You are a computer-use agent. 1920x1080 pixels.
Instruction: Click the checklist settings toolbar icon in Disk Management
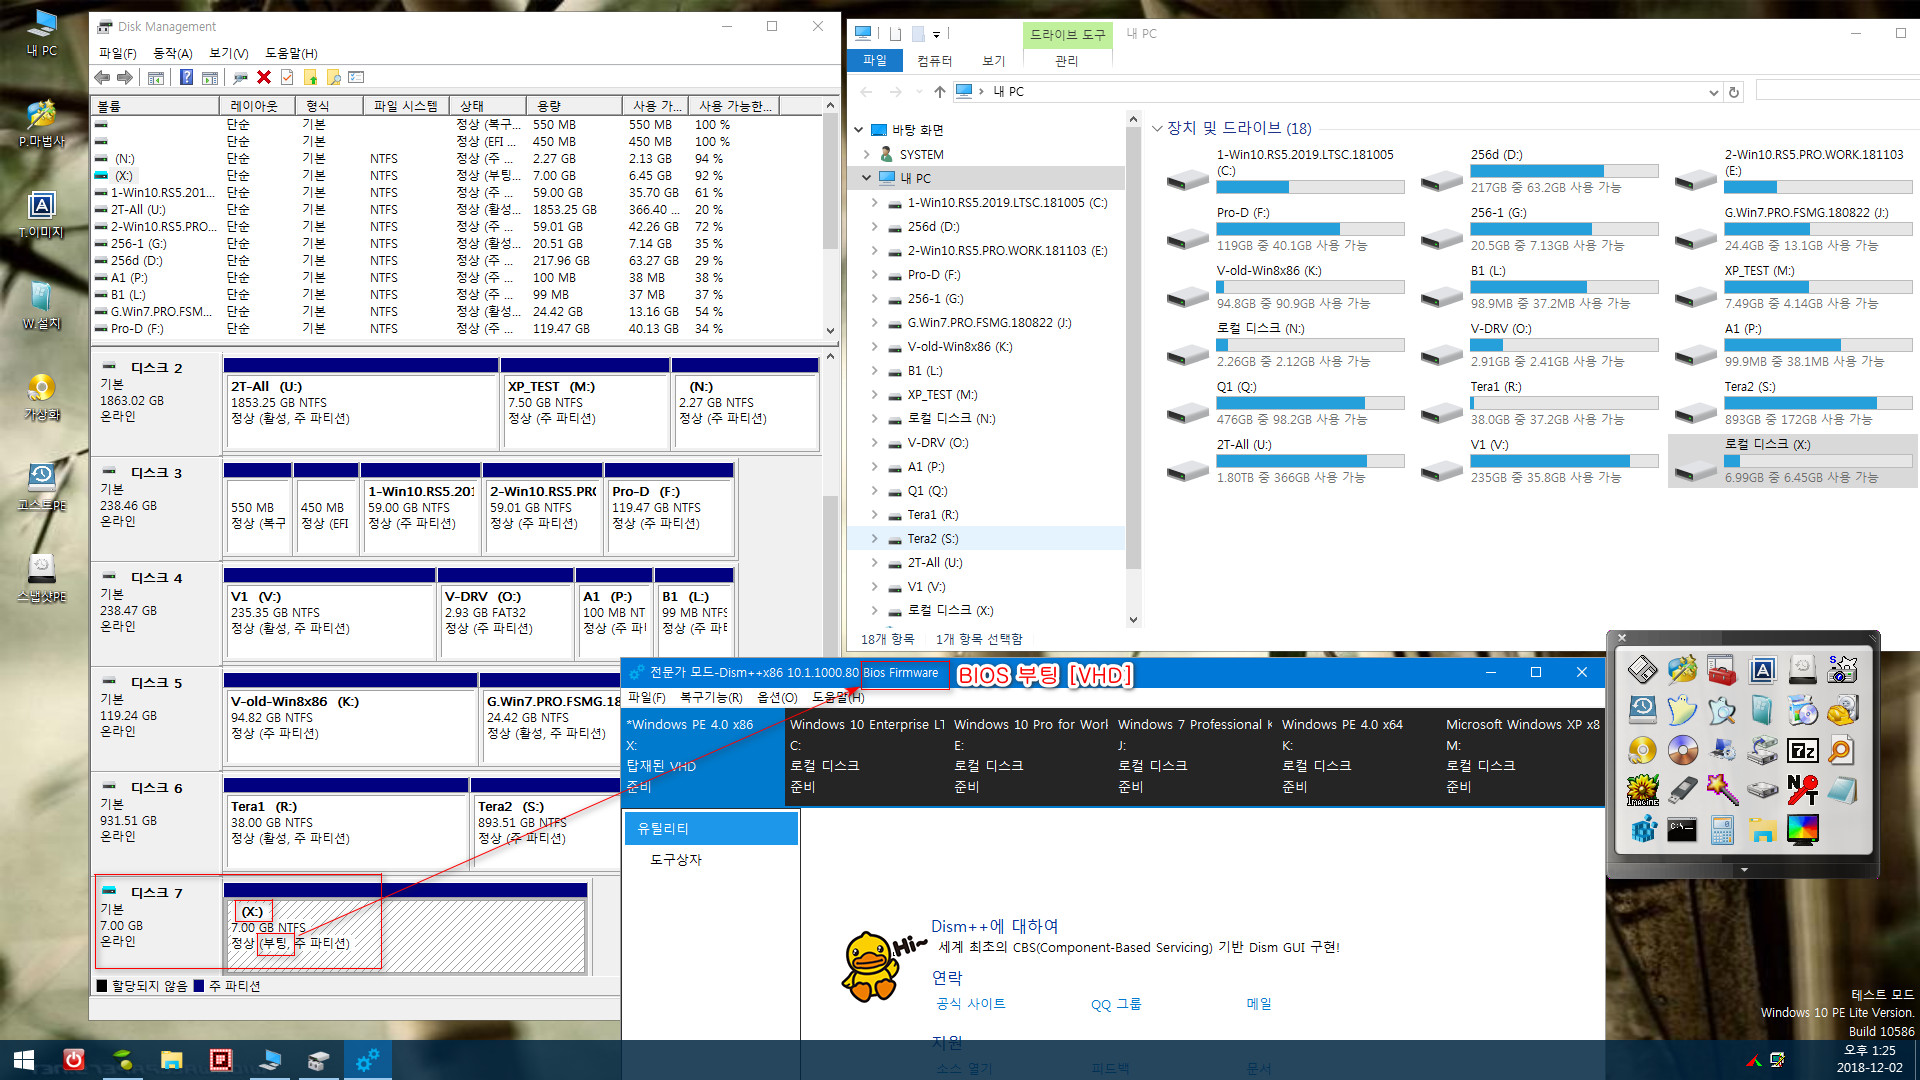(x=357, y=77)
